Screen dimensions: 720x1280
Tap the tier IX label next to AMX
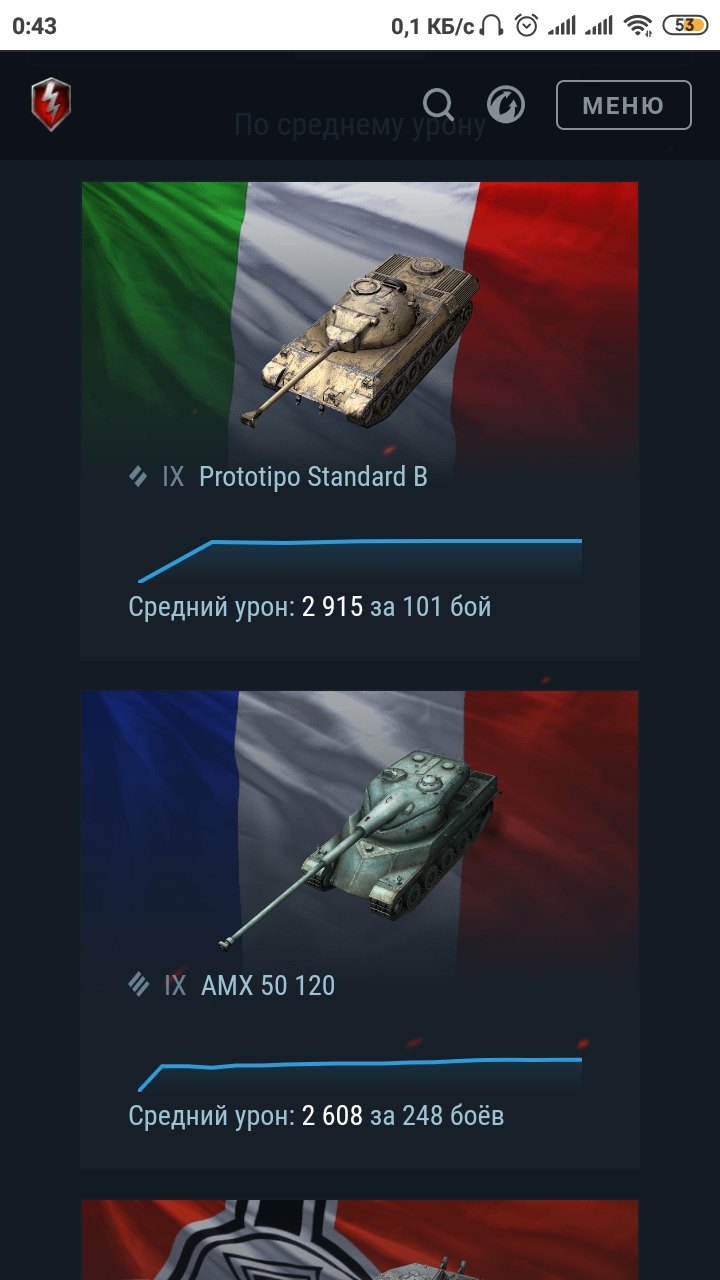click(x=175, y=986)
